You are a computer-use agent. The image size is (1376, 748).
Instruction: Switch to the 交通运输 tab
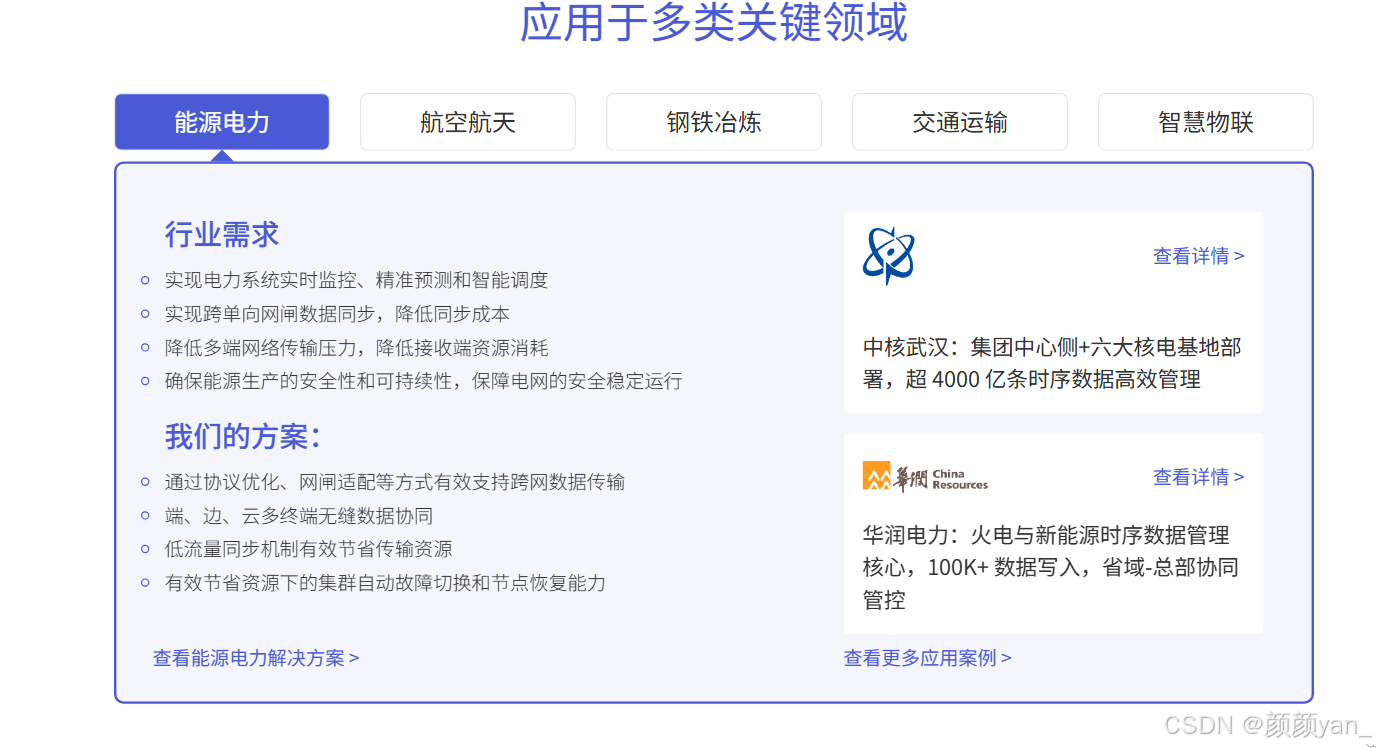(960, 122)
